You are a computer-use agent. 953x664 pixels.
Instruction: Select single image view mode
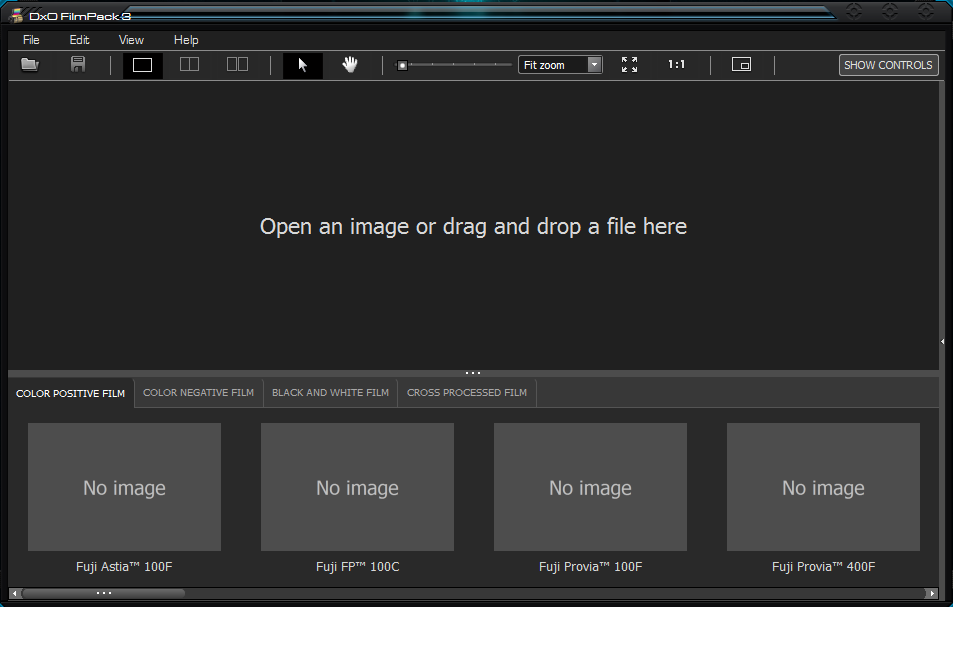pyautogui.click(x=142, y=64)
